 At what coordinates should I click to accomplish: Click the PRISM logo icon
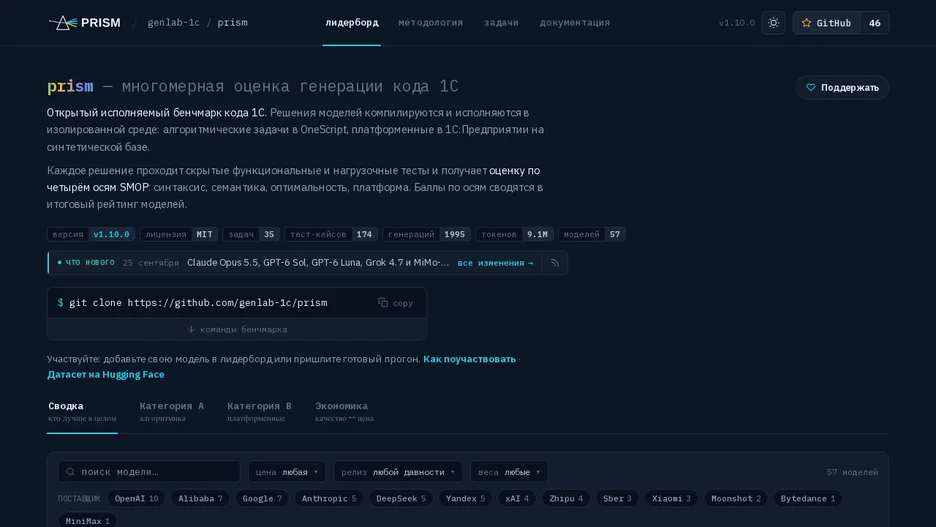63,23
